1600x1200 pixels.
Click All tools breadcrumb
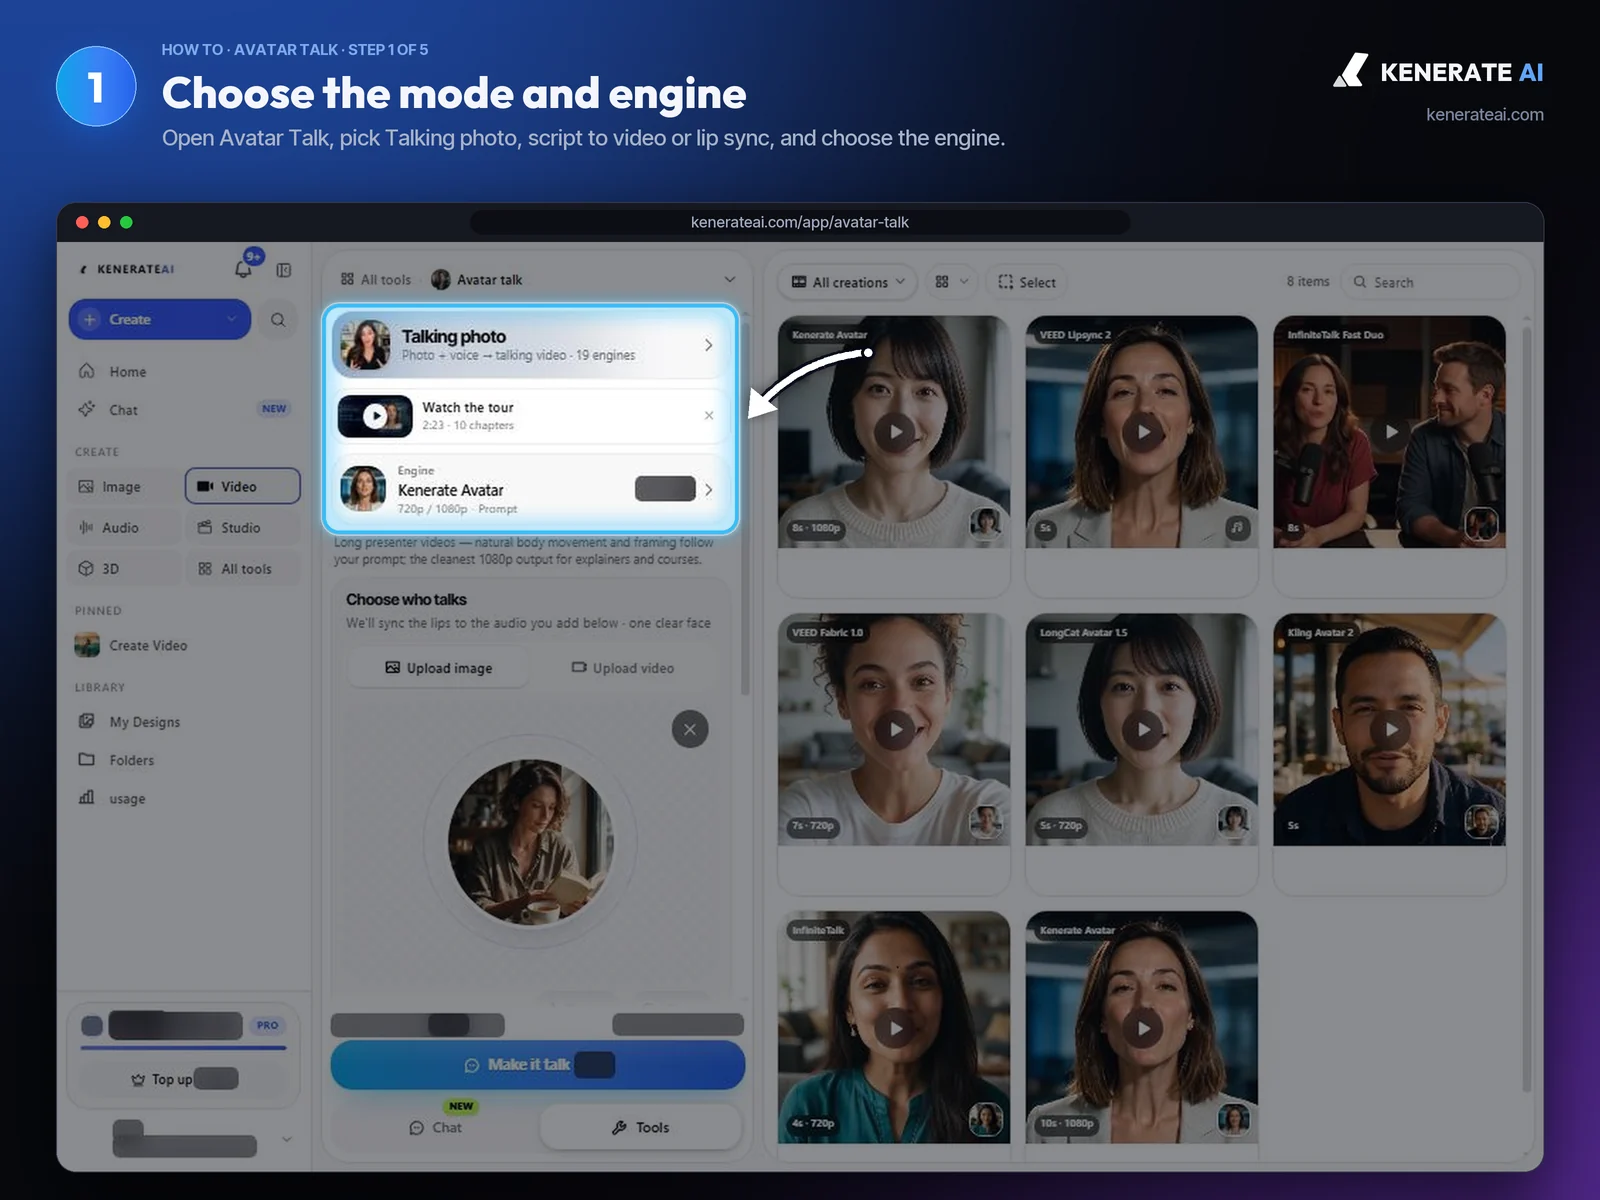tap(376, 280)
